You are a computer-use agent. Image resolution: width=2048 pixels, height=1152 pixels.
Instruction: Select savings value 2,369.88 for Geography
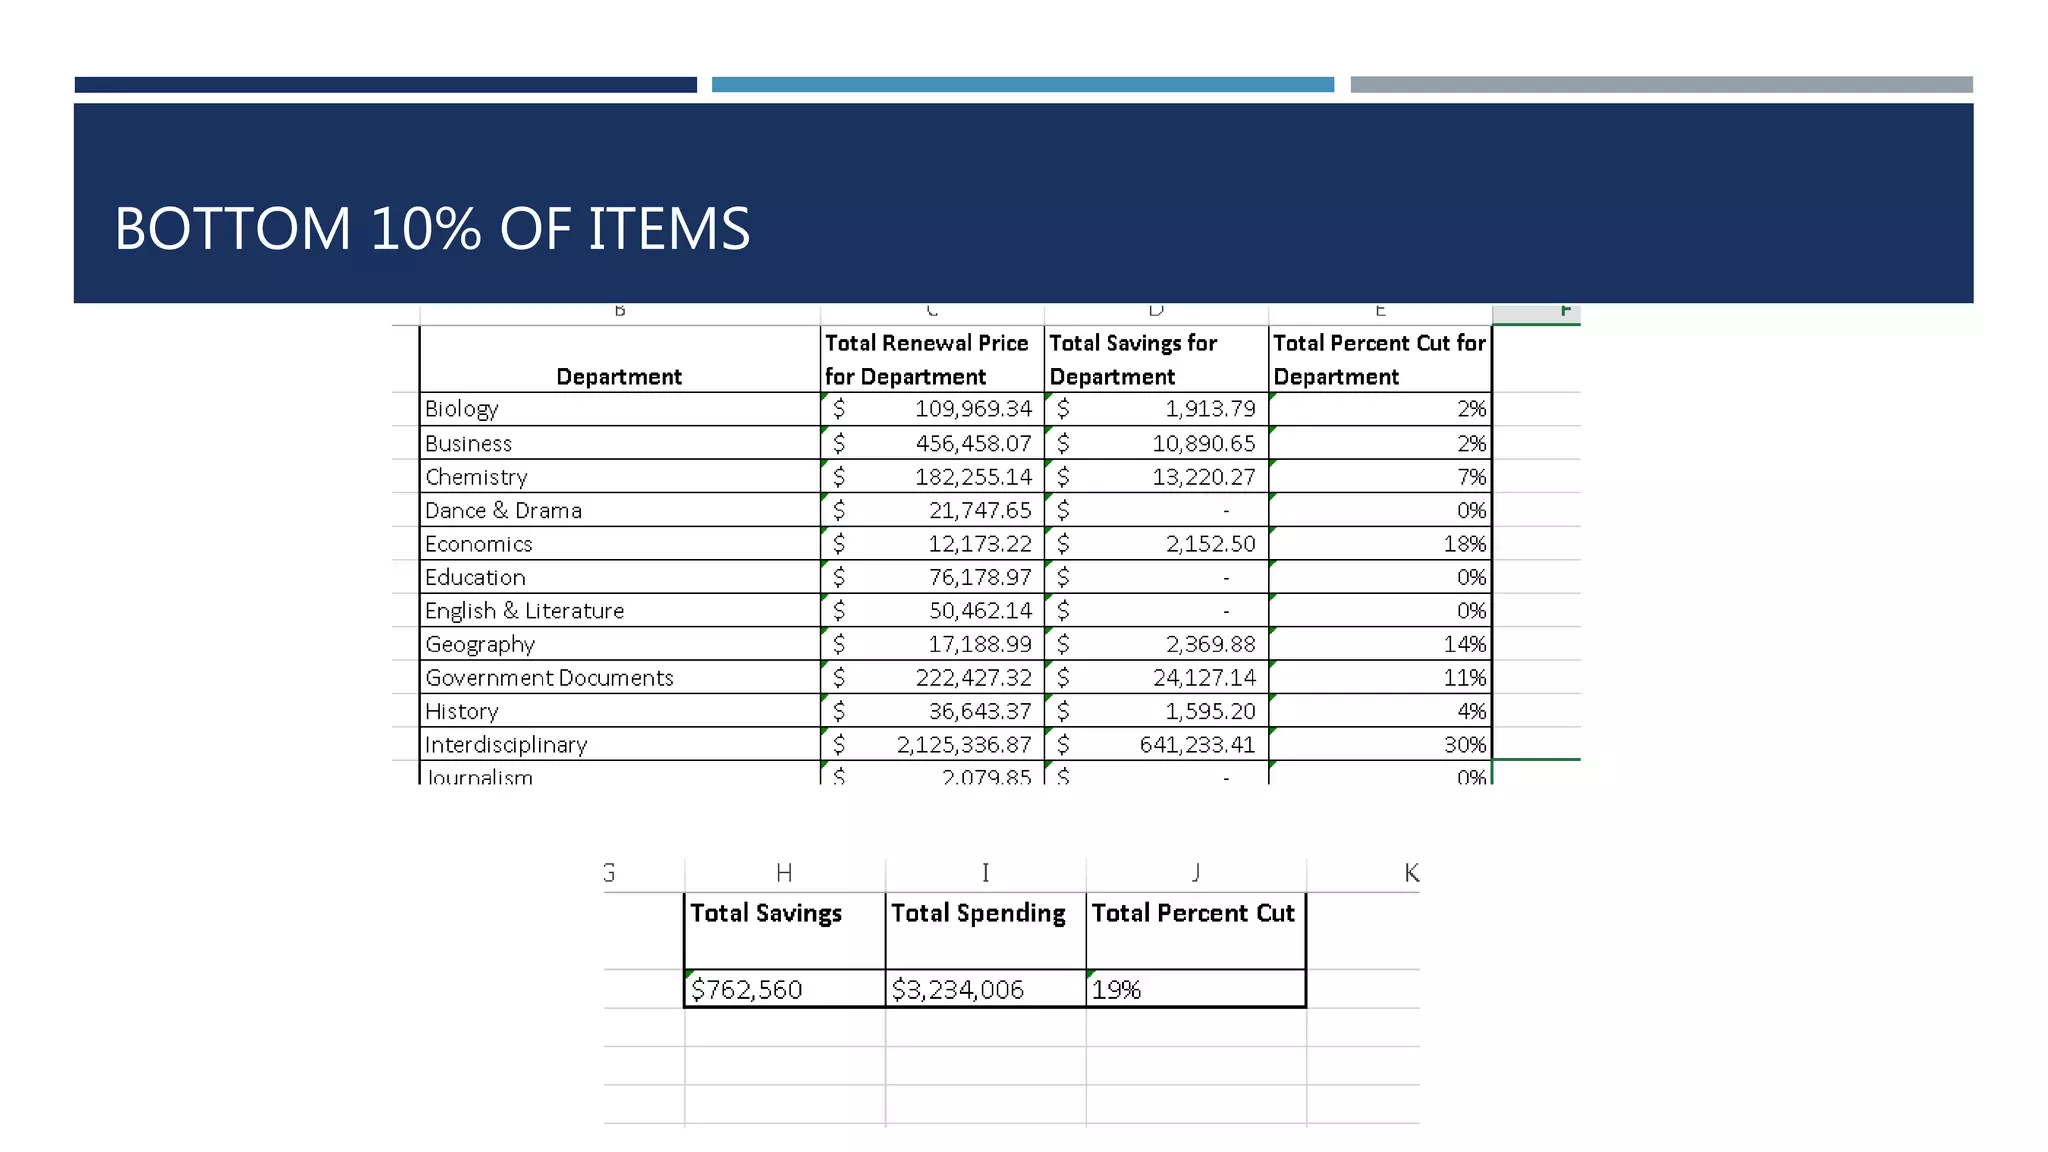(1156, 644)
